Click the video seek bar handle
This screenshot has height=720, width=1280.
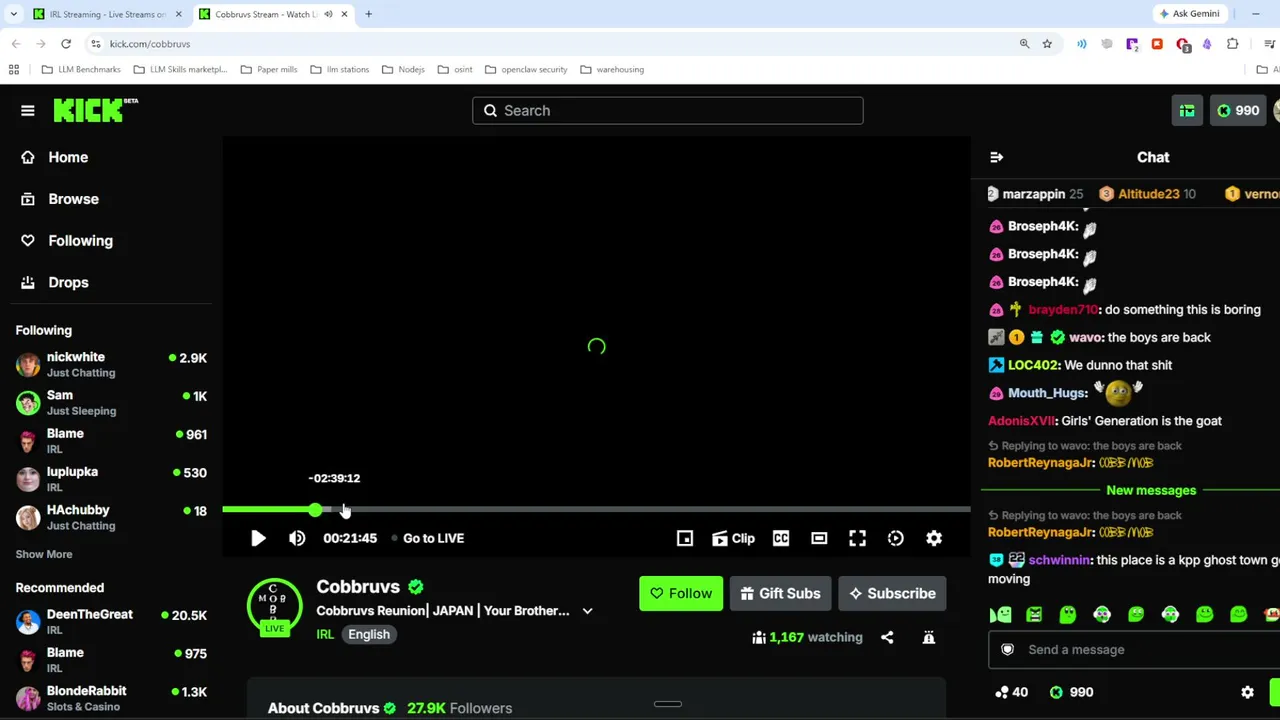tap(316, 510)
